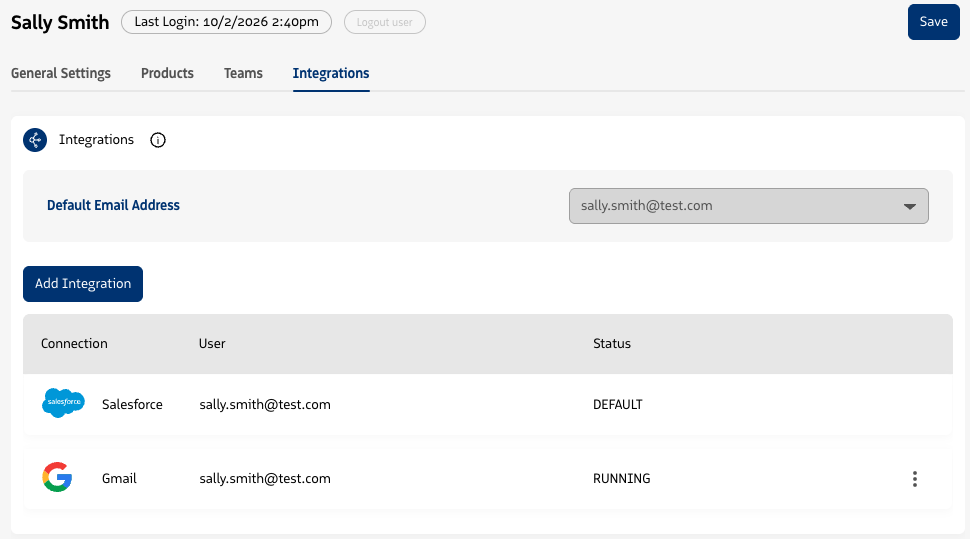This screenshot has height=539, width=970.
Task: Open the Default Email Address dropdown
Action: coord(749,206)
